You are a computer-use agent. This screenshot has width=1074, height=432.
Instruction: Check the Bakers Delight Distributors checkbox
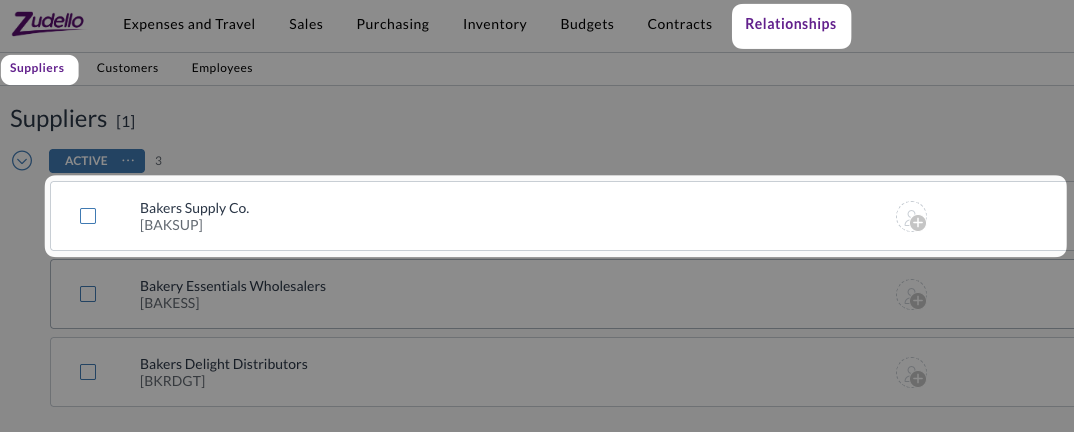point(88,372)
